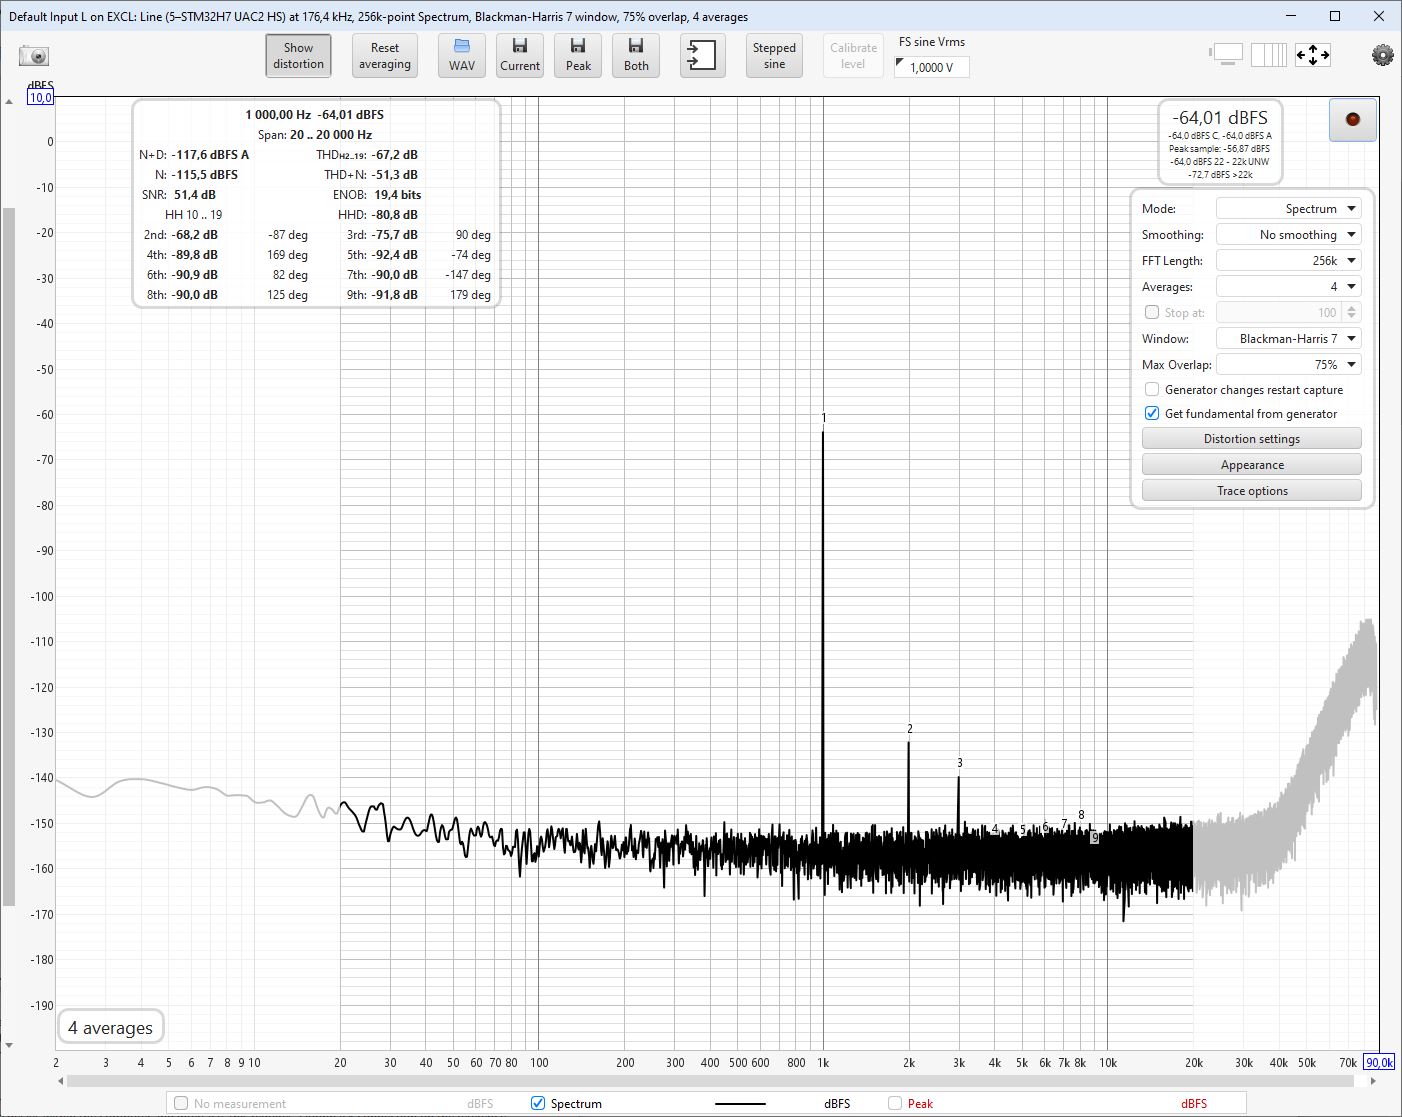Image resolution: width=1402 pixels, height=1117 pixels.
Task: Click harmonic marker 3 on graph
Action: [960, 763]
